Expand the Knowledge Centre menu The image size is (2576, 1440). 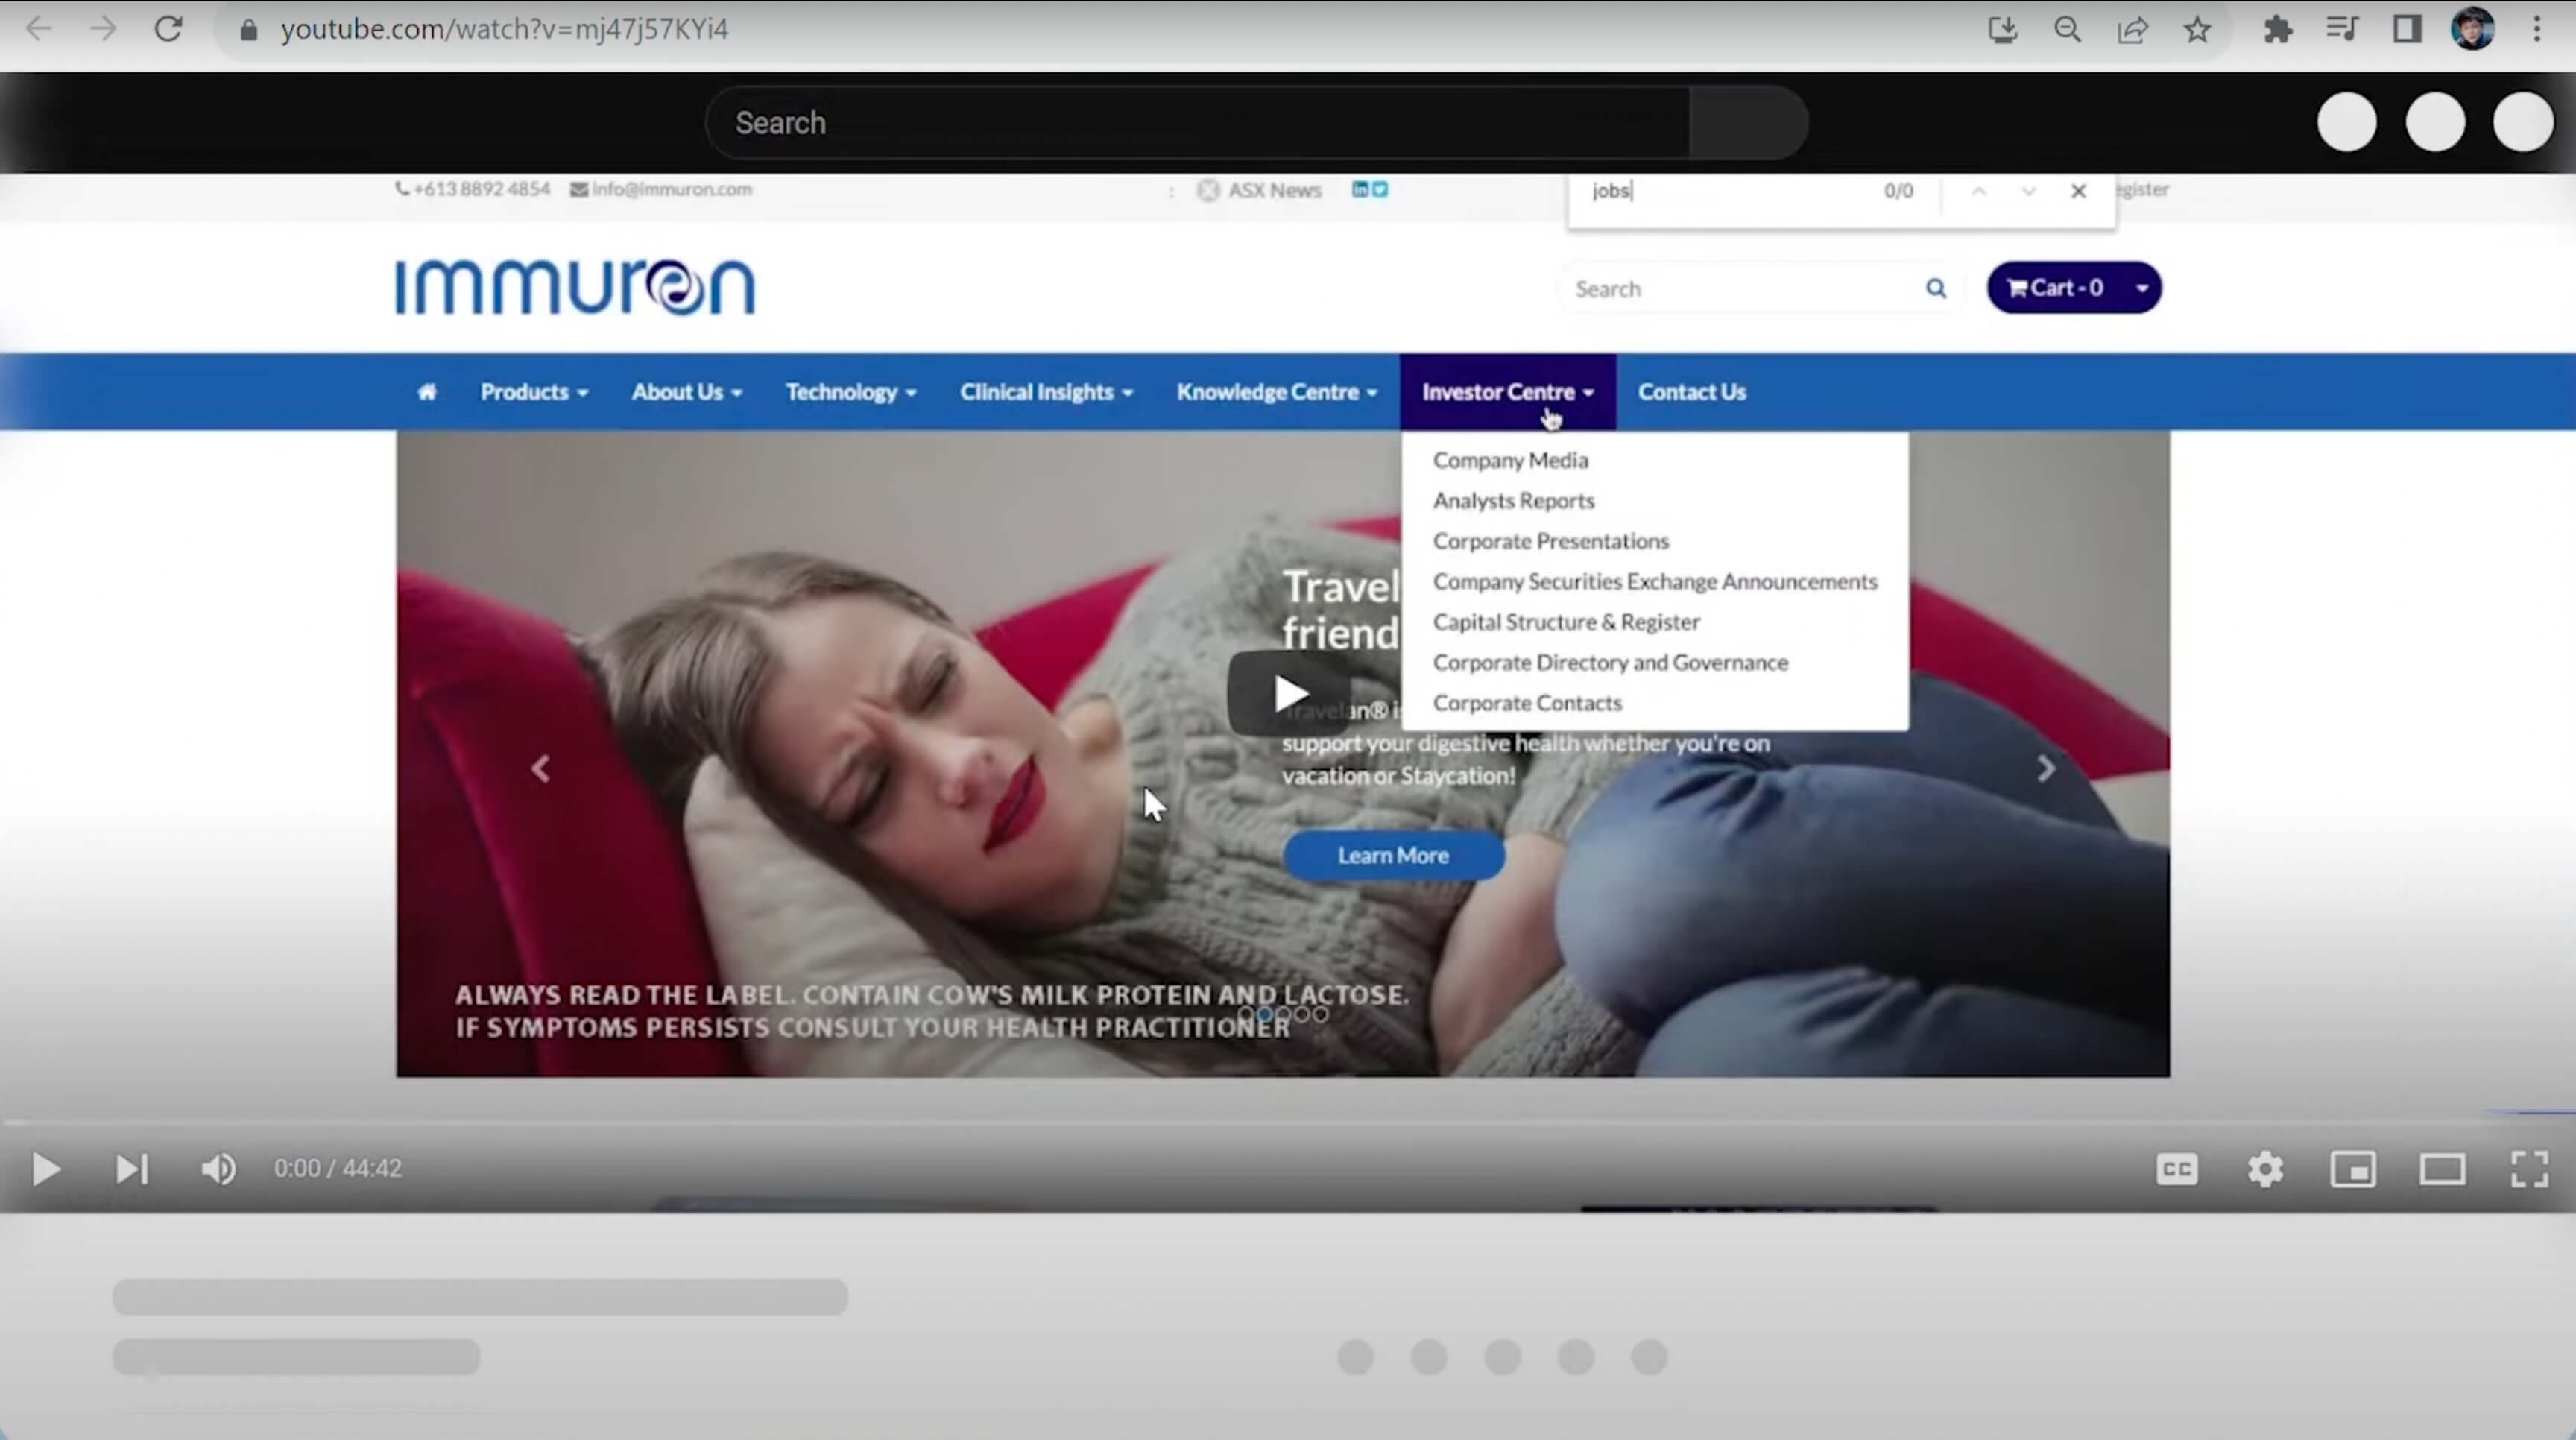pyautogui.click(x=1276, y=392)
